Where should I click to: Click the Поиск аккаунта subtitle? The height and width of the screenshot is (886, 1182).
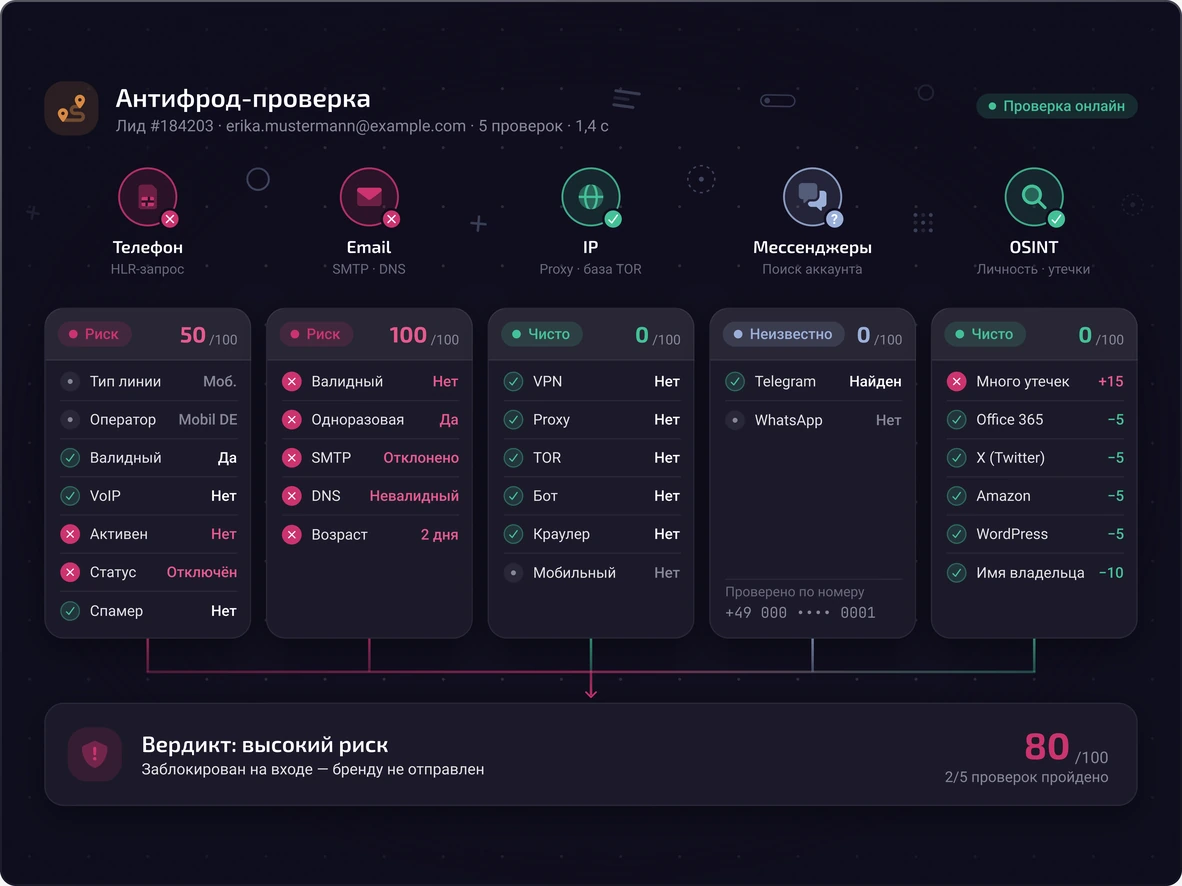click(x=813, y=269)
